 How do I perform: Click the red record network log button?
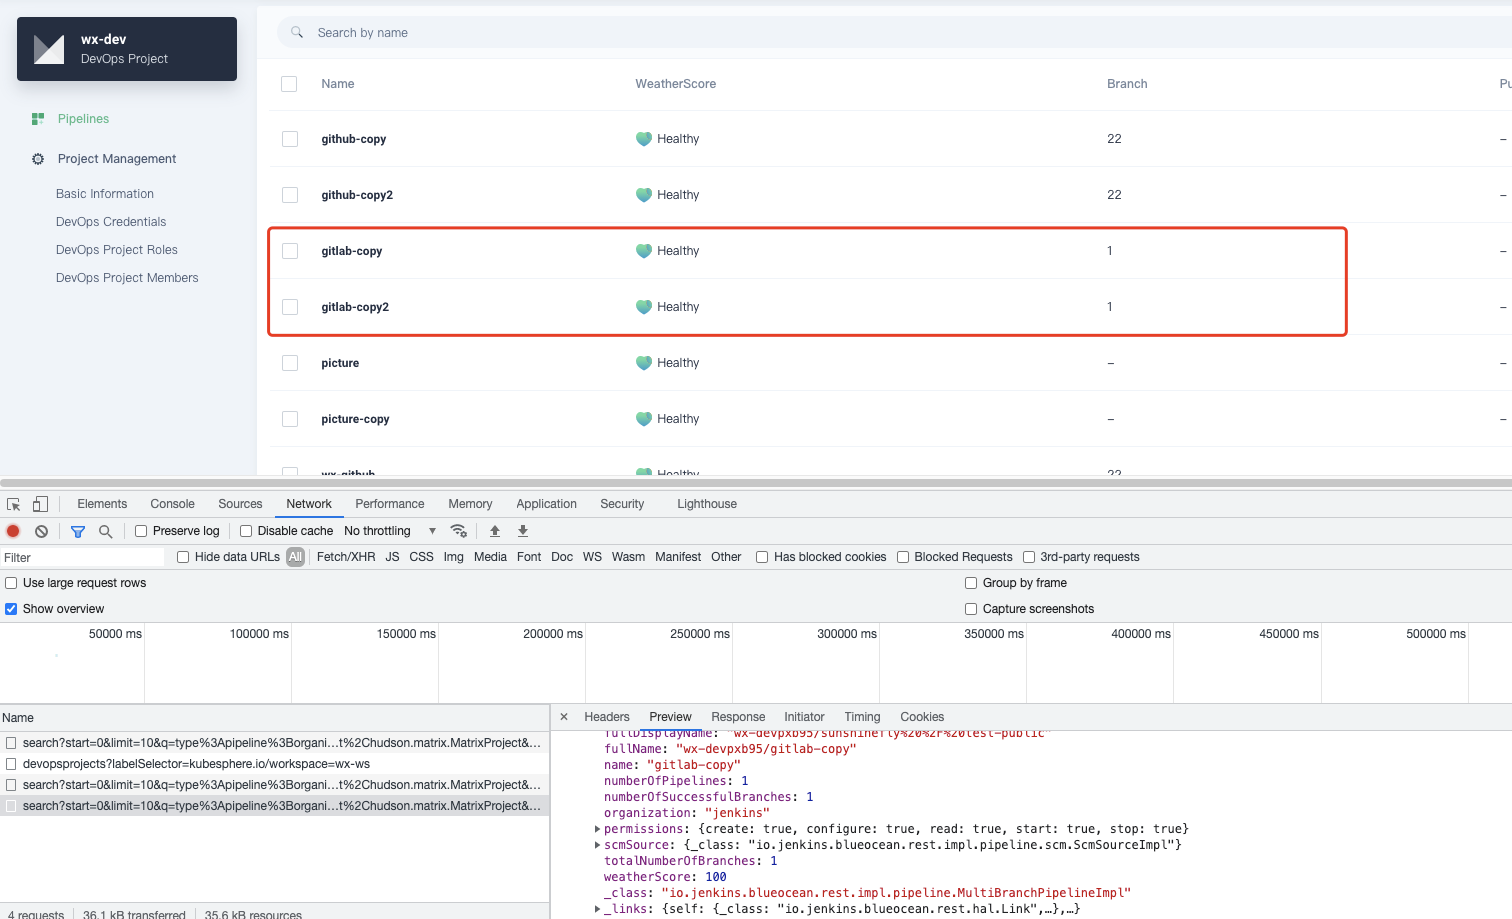coord(11,531)
